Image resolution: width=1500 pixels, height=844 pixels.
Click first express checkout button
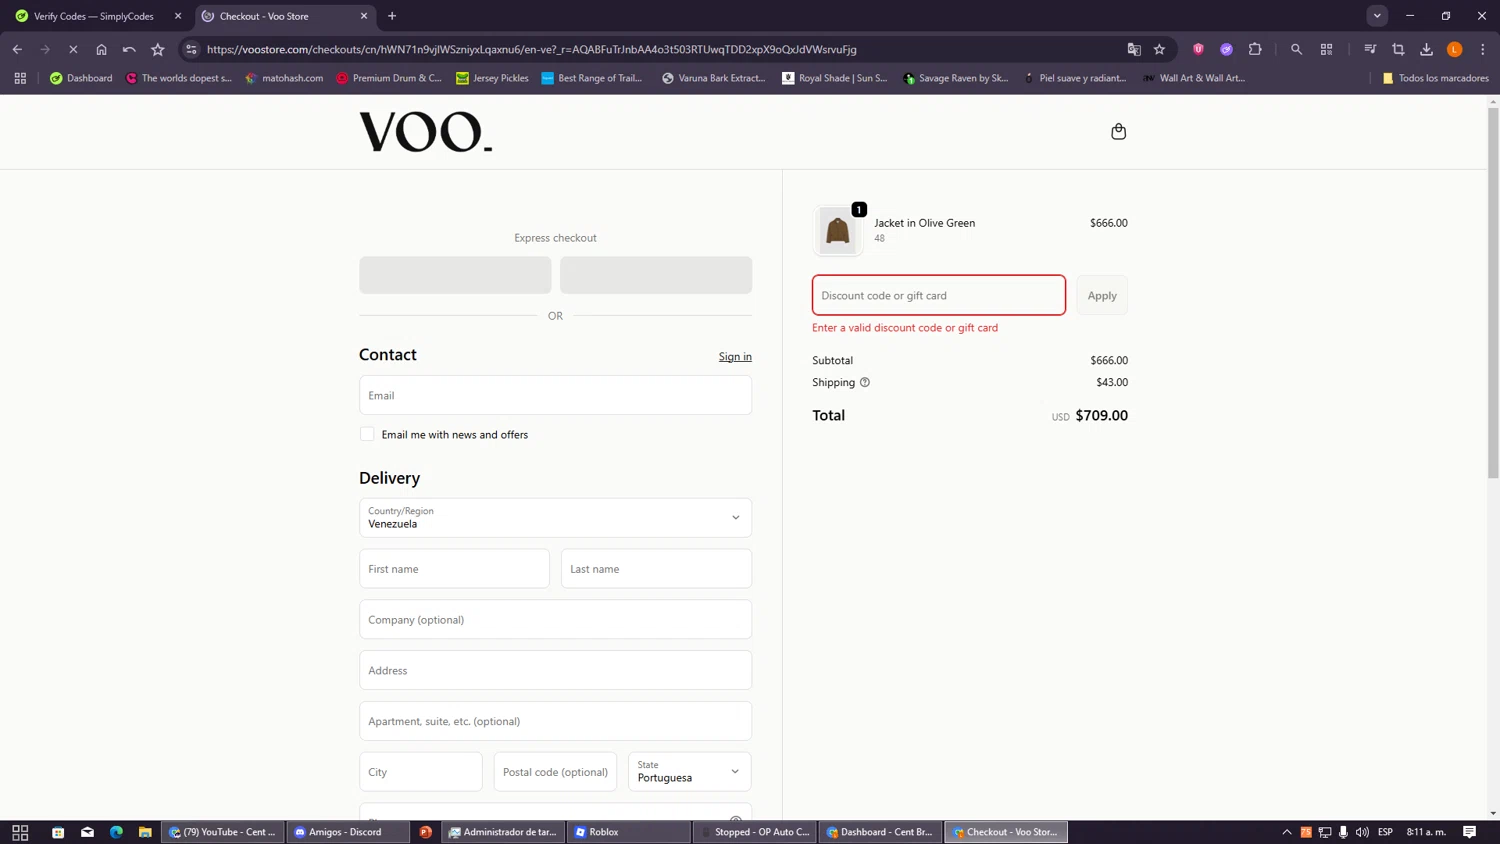click(455, 275)
